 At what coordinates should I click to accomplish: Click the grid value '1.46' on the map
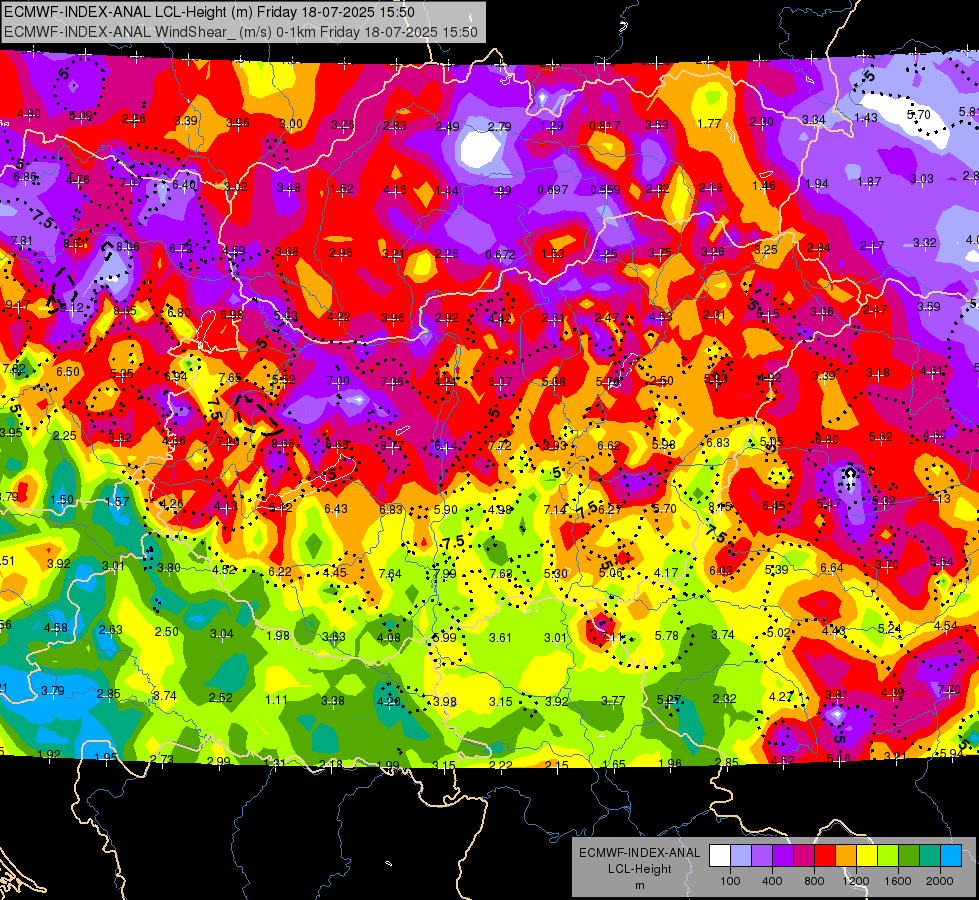[764, 185]
